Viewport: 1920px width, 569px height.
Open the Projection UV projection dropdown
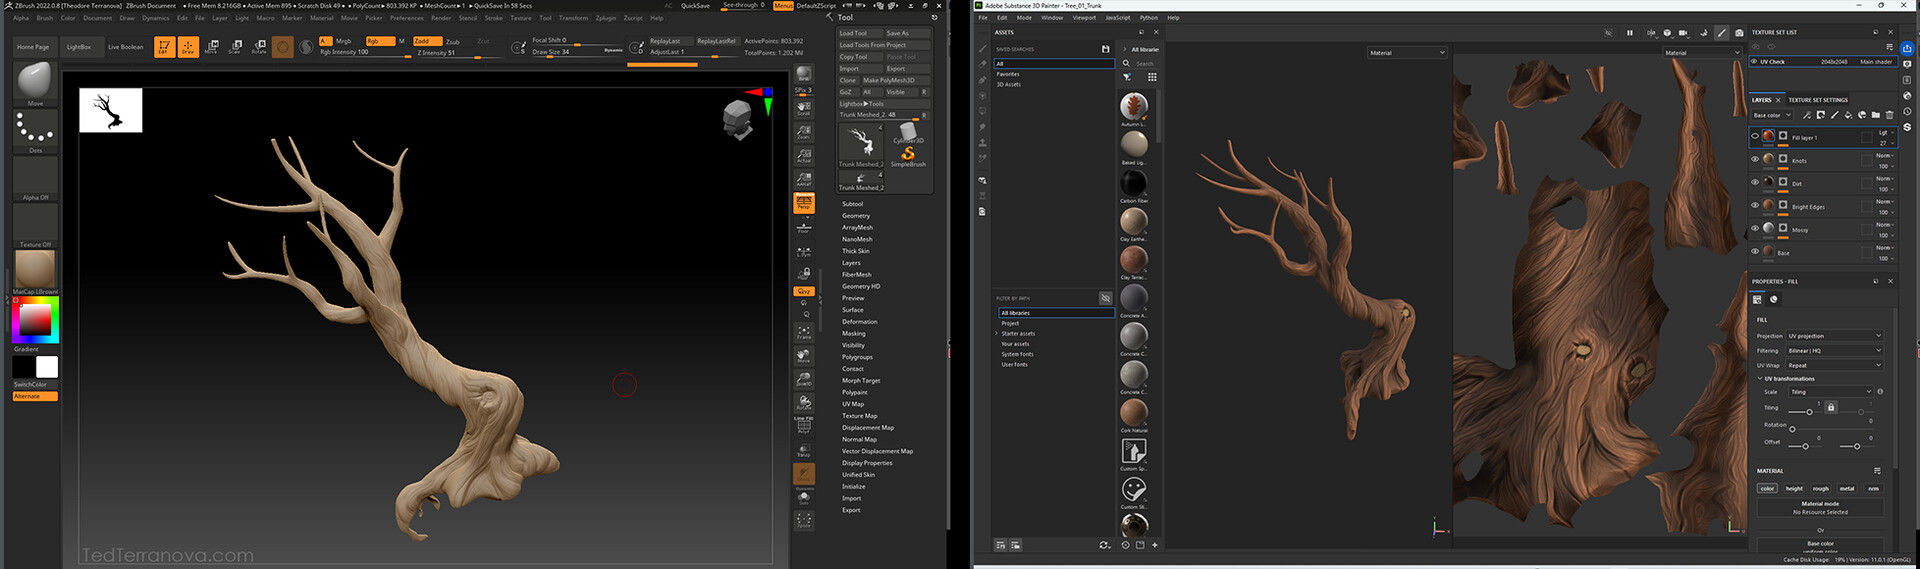coord(1835,336)
